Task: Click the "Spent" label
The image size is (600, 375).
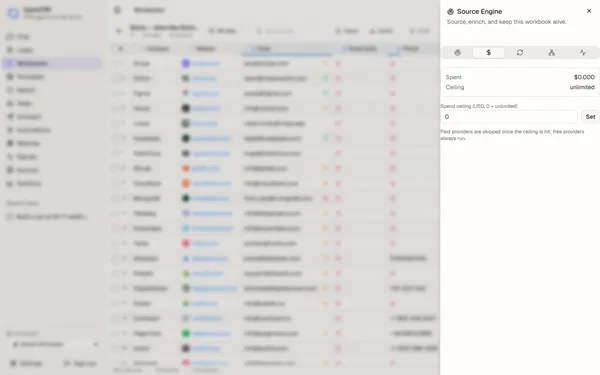Action: tap(453, 77)
